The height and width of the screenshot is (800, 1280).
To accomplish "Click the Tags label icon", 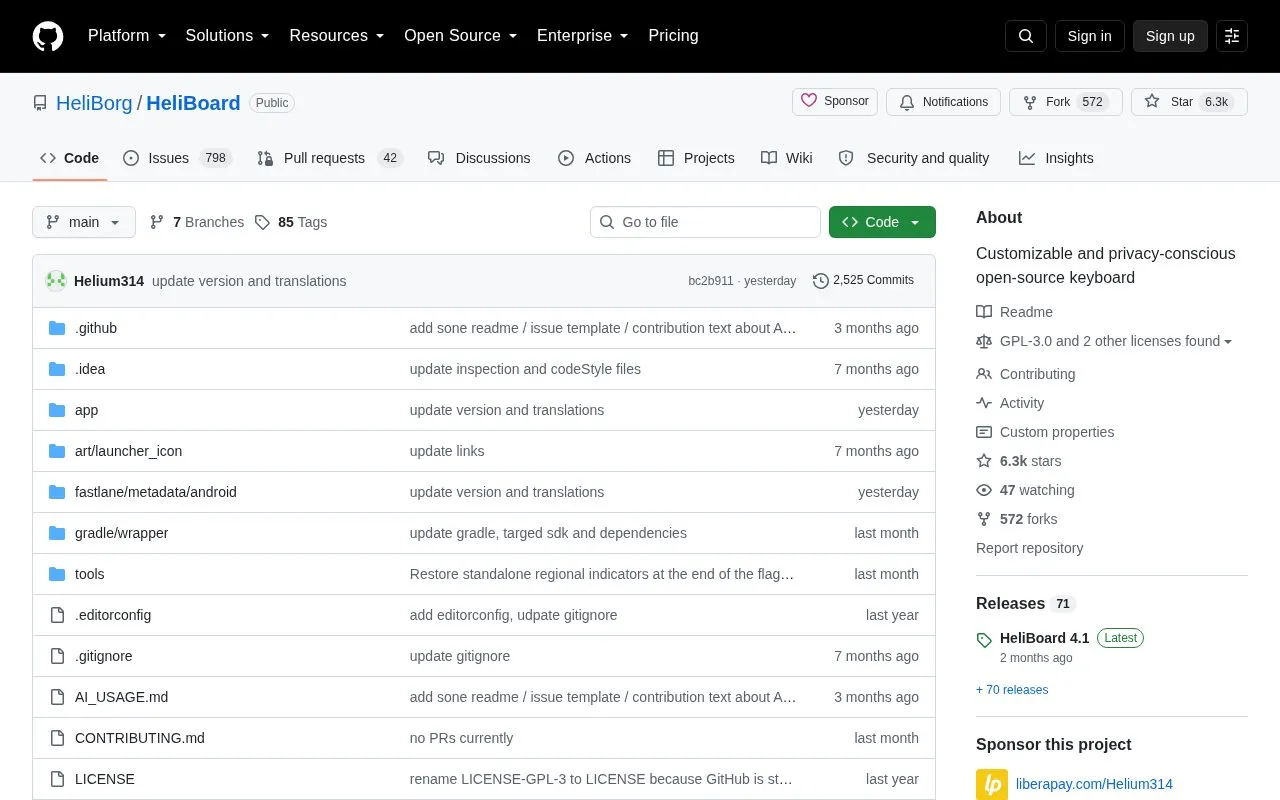I will point(262,222).
